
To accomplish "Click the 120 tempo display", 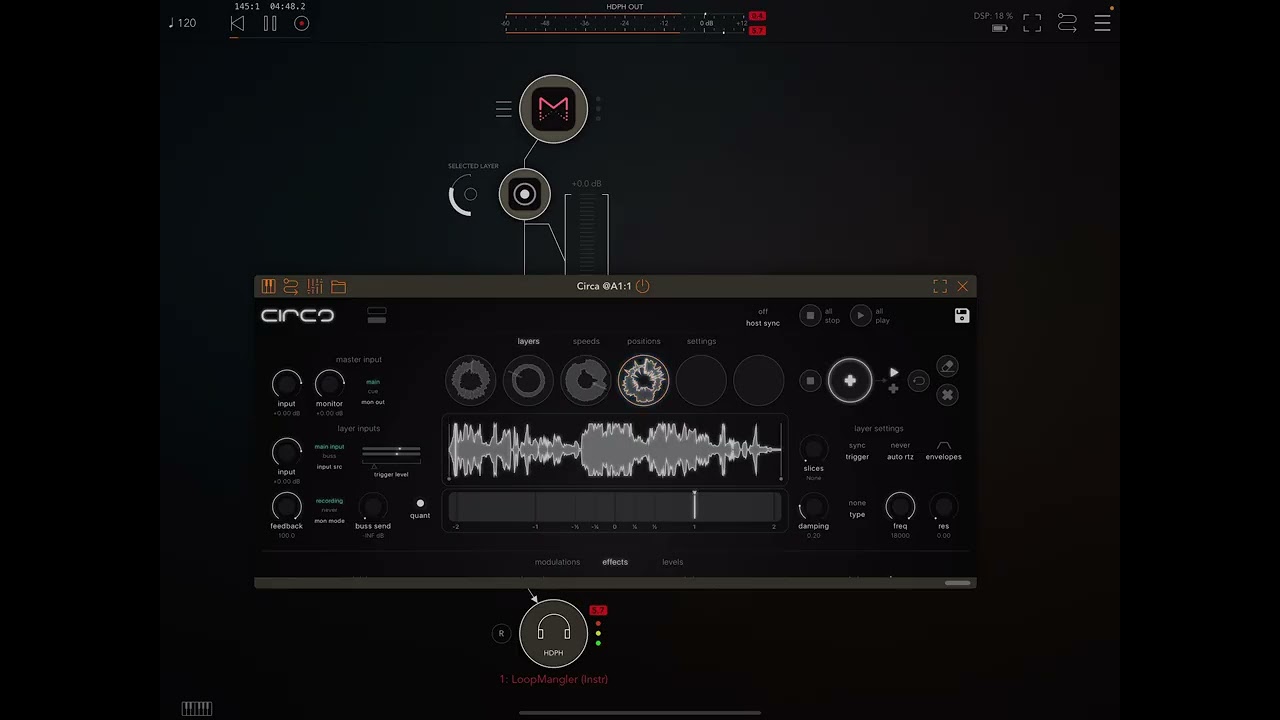I will pyautogui.click(x=182, y=23).
